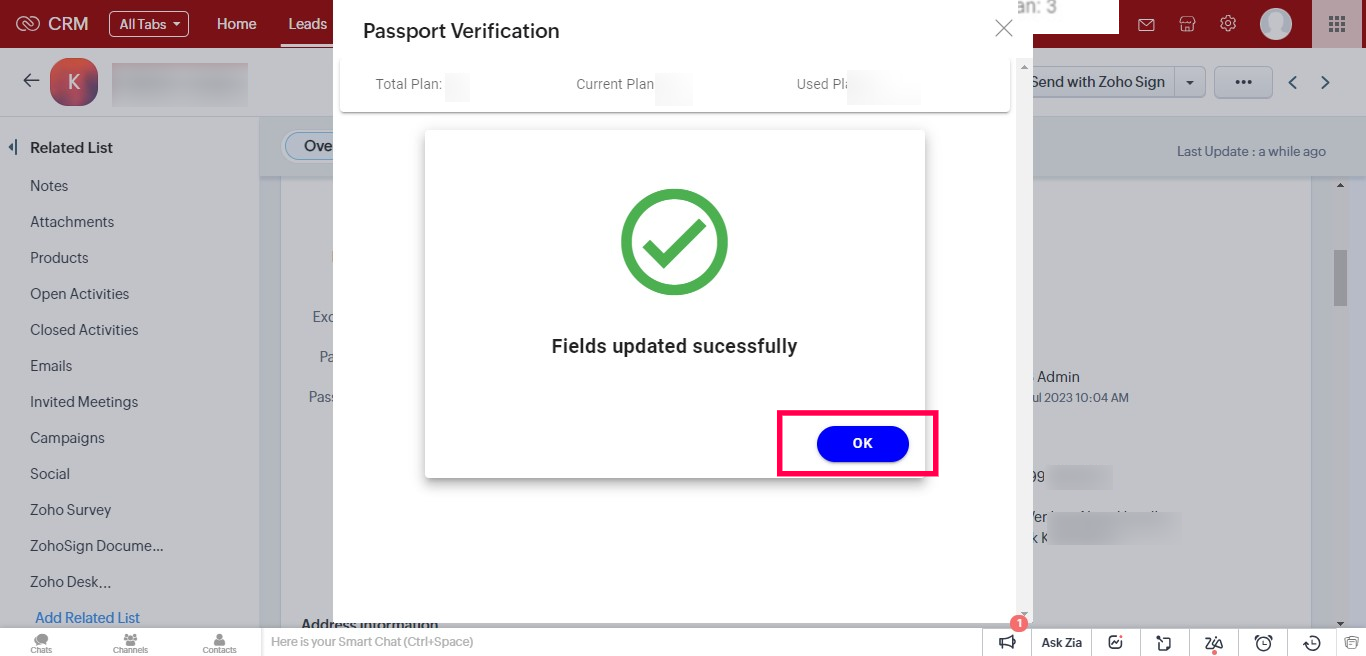
Task: Close the Passport Verification dialog
Action: [1004, 28]
